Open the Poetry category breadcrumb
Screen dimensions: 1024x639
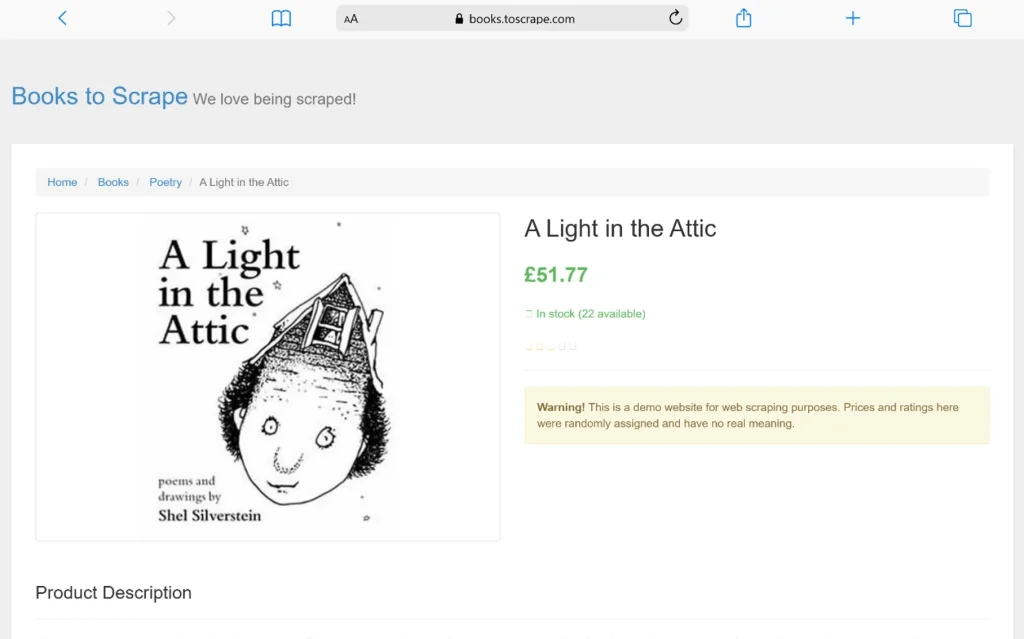pos(165,182)
